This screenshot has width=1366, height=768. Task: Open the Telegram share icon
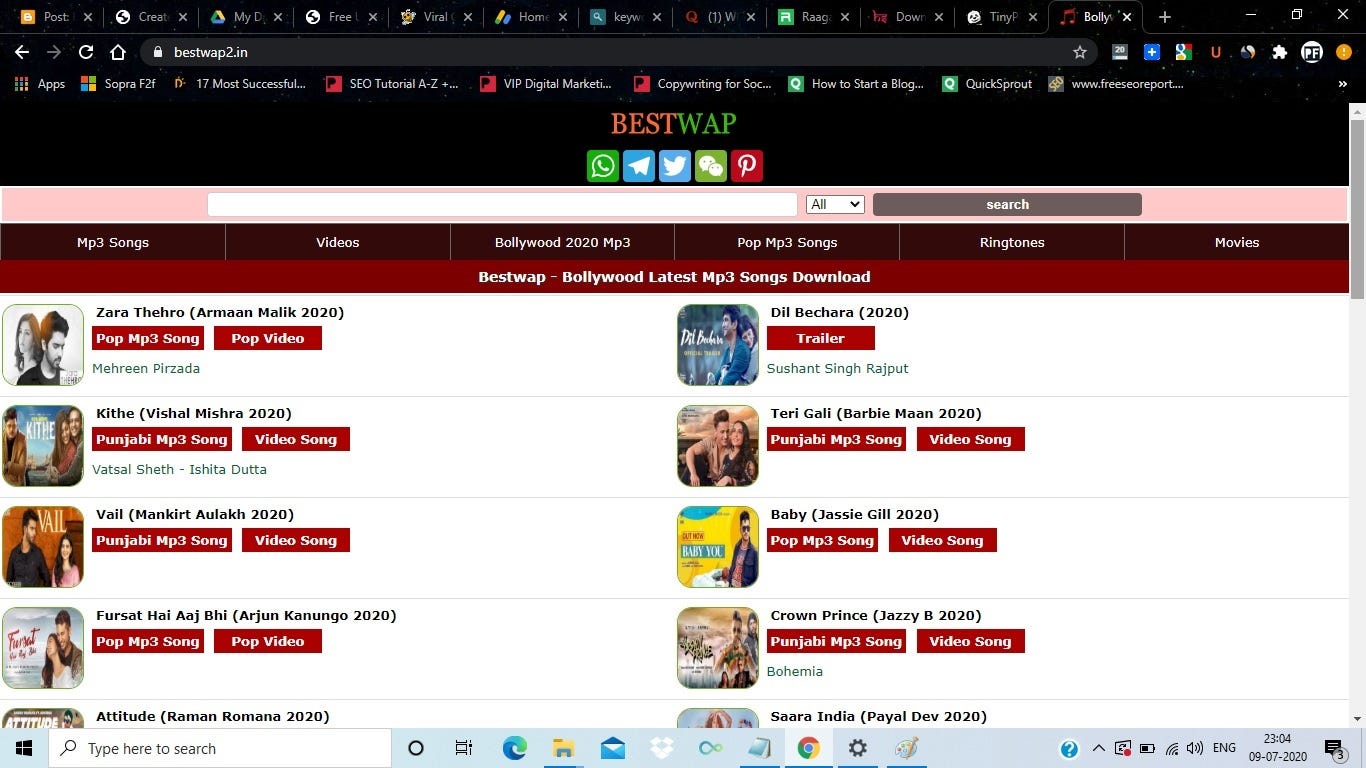[639, 166]
